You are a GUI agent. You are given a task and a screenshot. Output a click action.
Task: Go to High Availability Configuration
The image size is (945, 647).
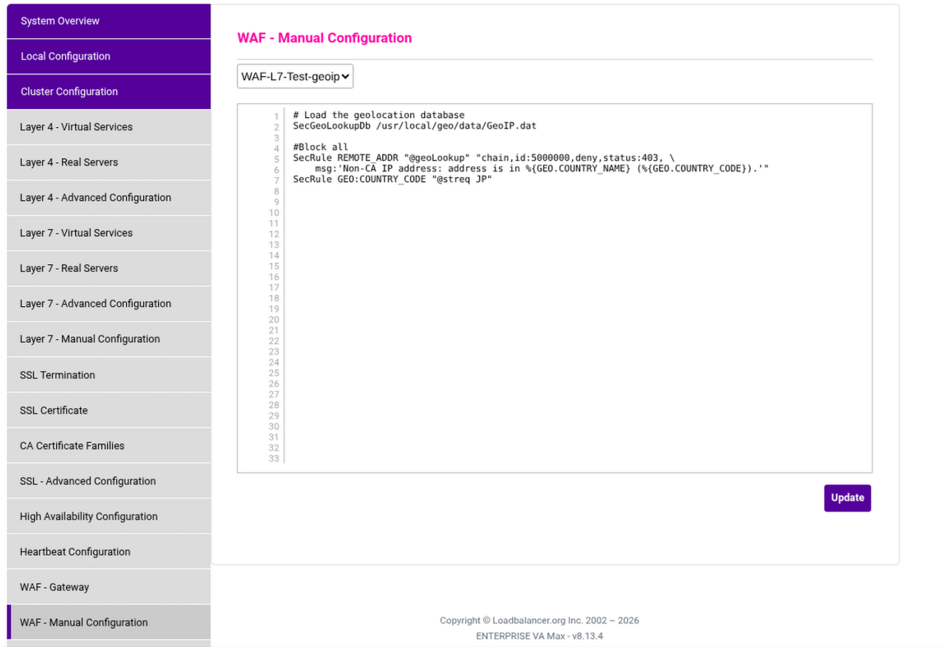[x=108, y=517]
